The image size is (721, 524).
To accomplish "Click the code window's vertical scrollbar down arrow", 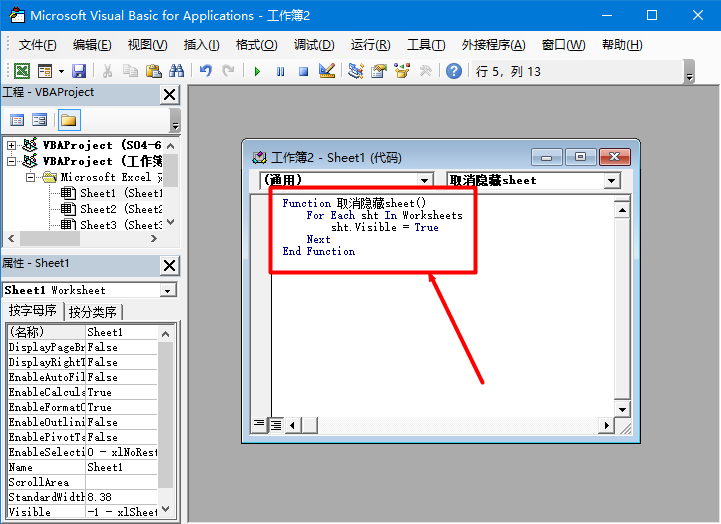I will tap(622, 410).
